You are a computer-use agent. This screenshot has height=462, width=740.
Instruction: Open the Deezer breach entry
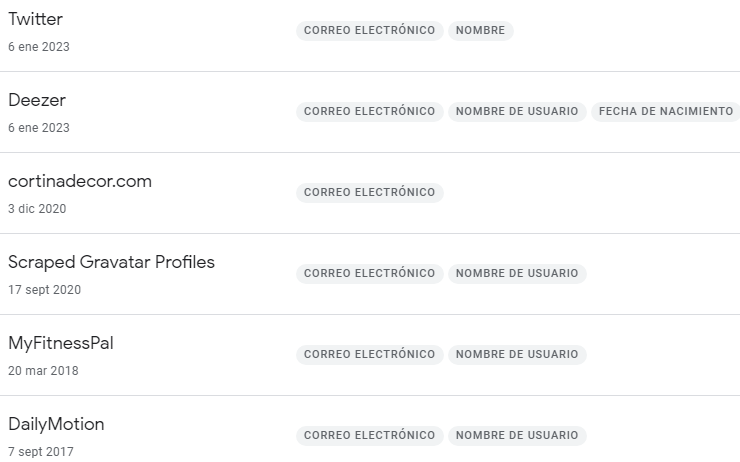click(x=37, y=101)
